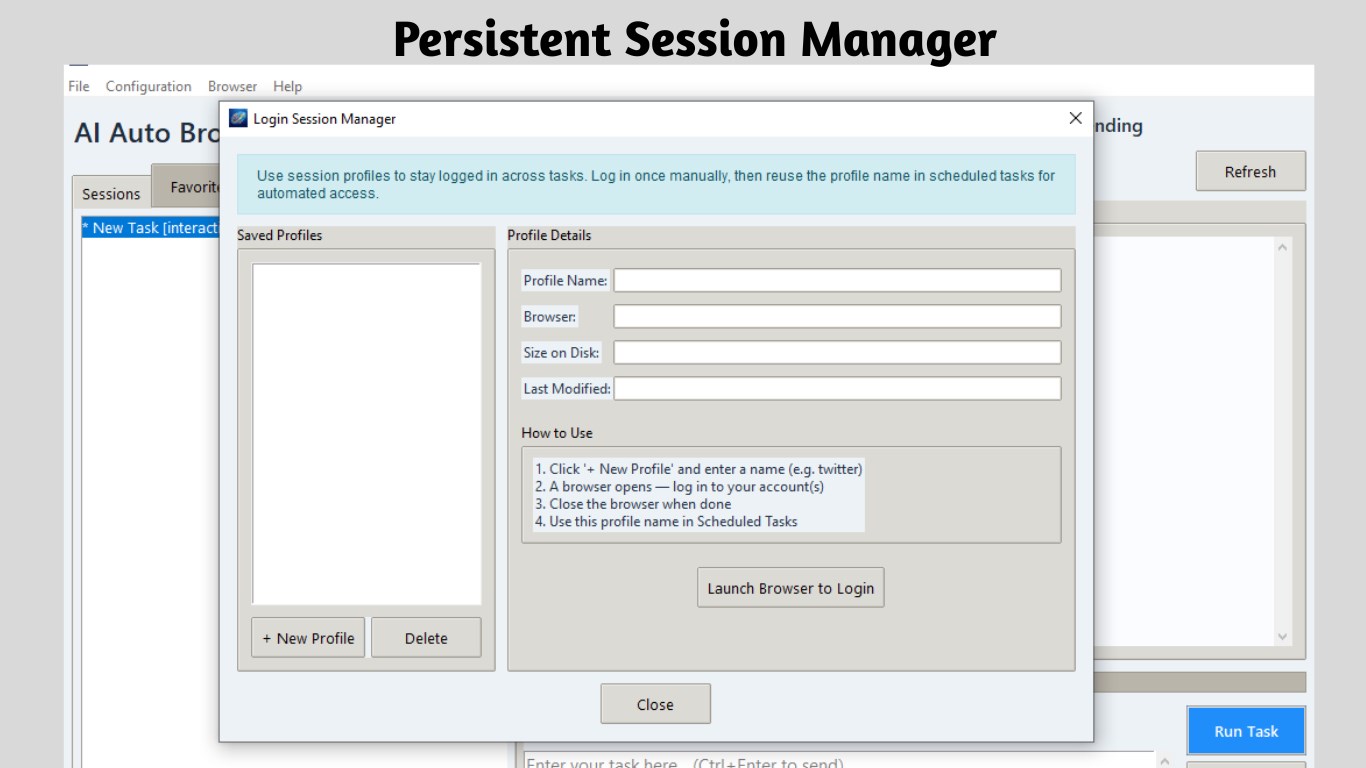Click the Browser text field
This screenshot has width=1366, height=768.
click(x=837, y=316)
